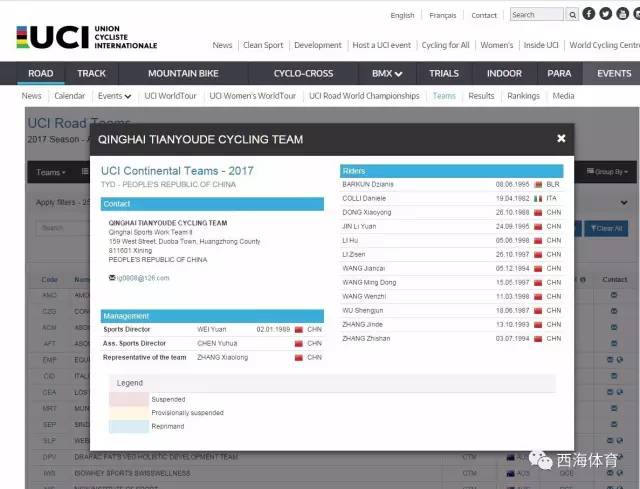Select rider row WANG Ming Dong

tap(451, 282)
